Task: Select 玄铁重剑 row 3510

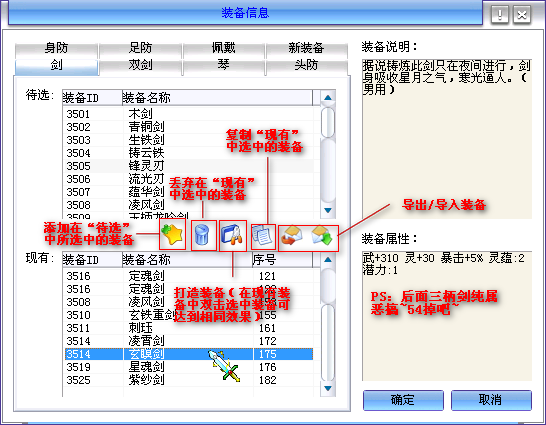Action: point(188,315)
